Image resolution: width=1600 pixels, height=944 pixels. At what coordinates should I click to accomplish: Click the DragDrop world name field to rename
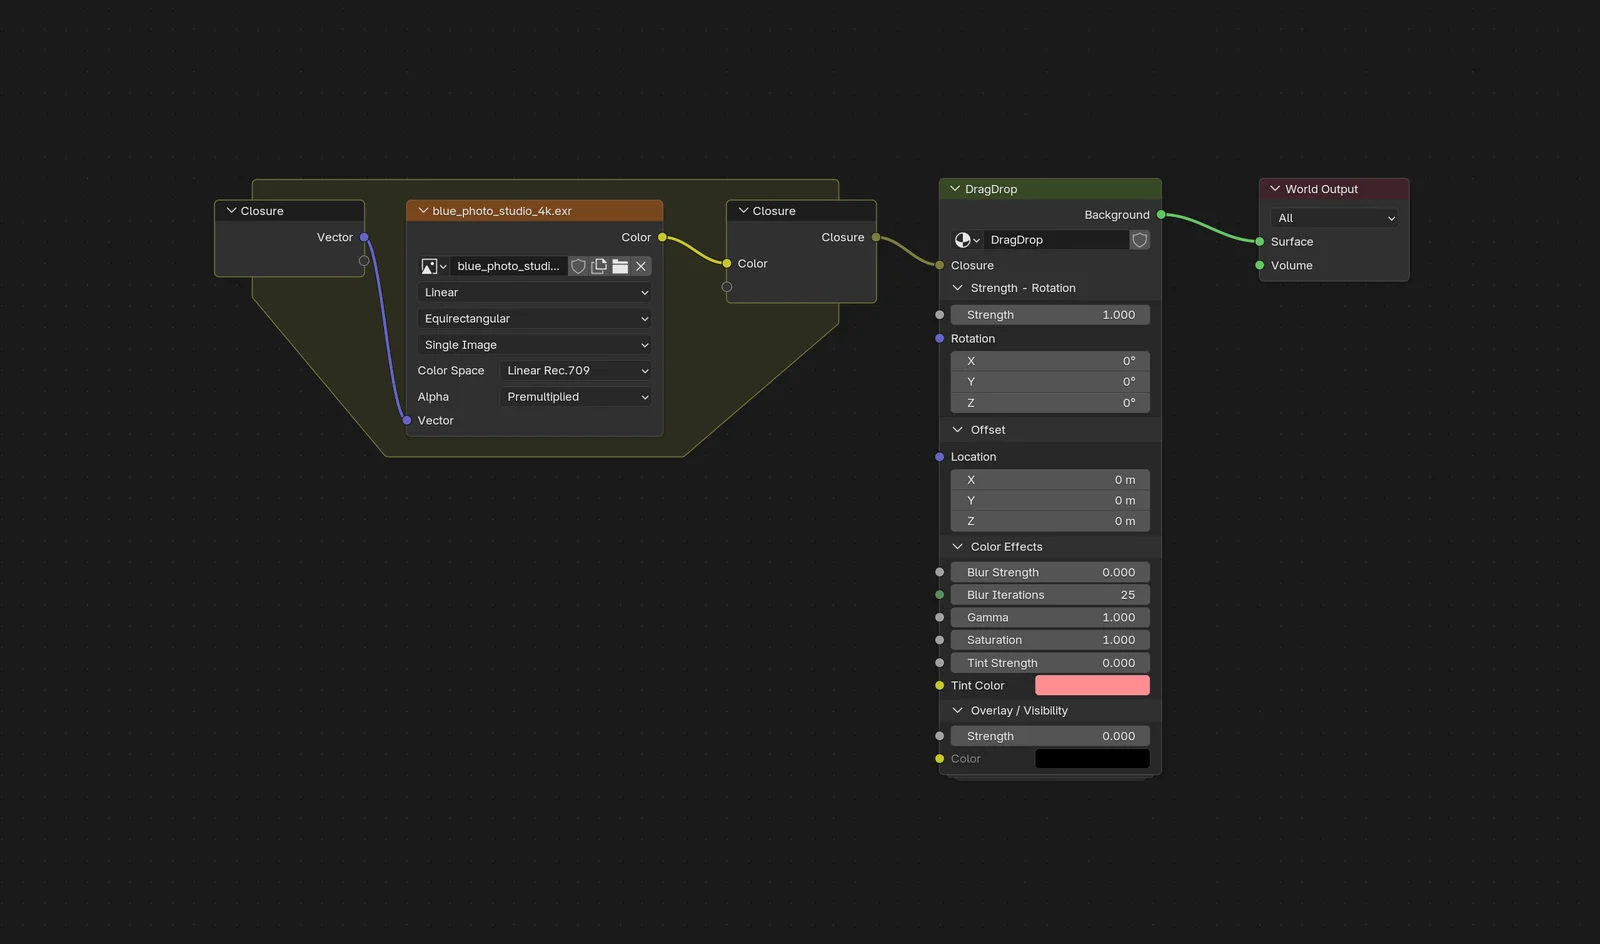pyautogui.click(x=1056, y=239)
